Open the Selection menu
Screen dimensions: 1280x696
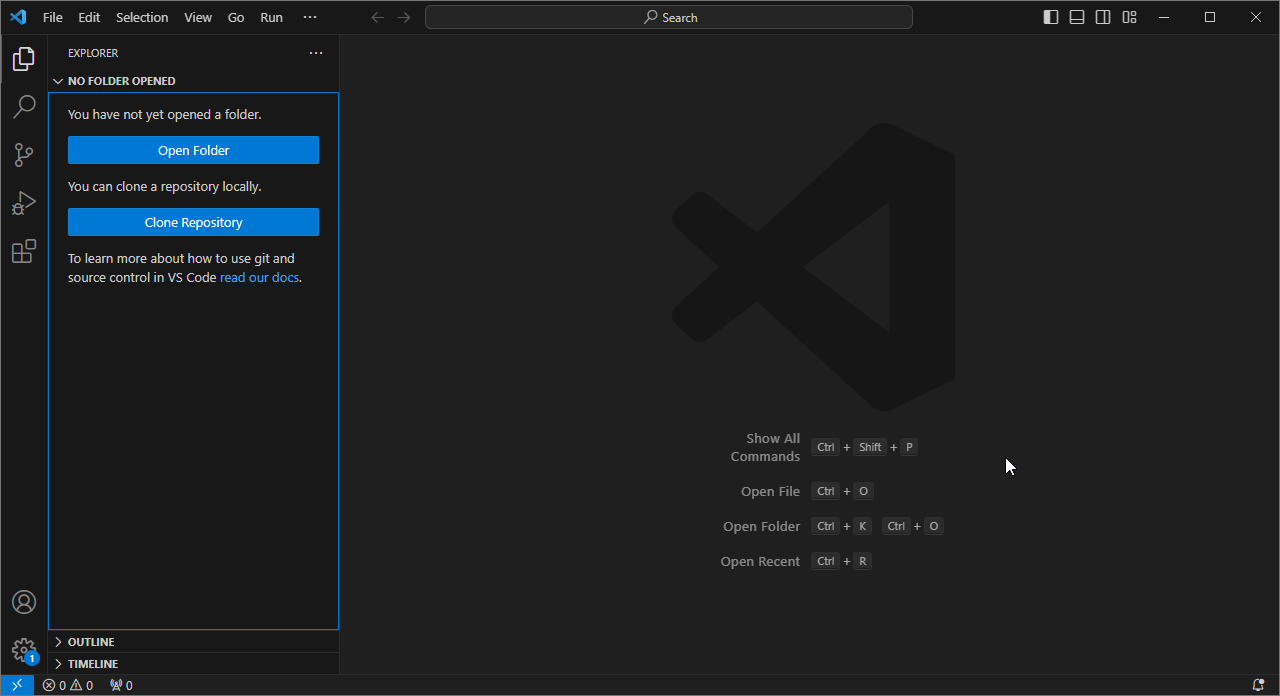click(x=142, y=17)
